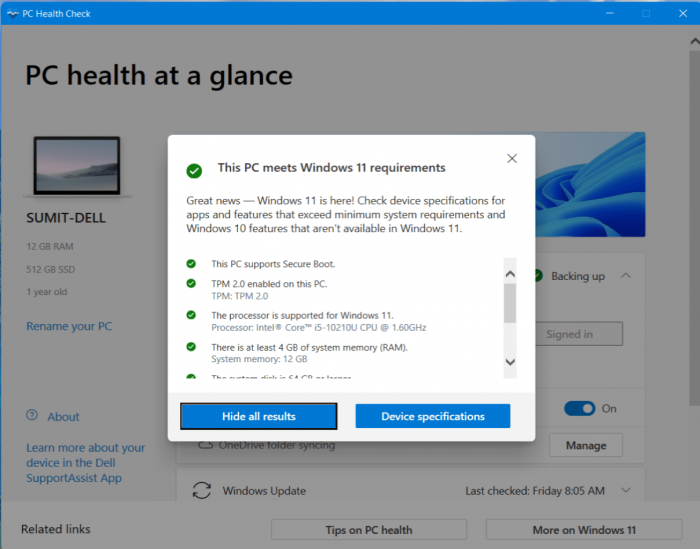The width and height of the screenshot is (700, 549).
Task: Close the Windows 11 requirements dialog
Action: coord(512,158)
